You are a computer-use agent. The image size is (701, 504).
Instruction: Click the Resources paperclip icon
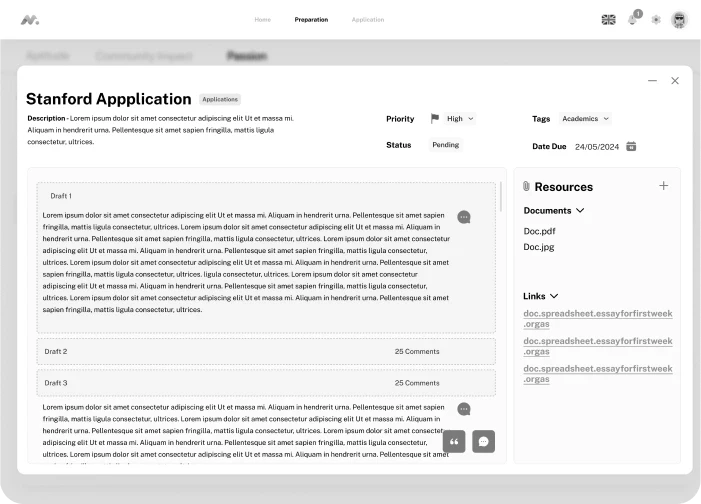pos(526,186)
